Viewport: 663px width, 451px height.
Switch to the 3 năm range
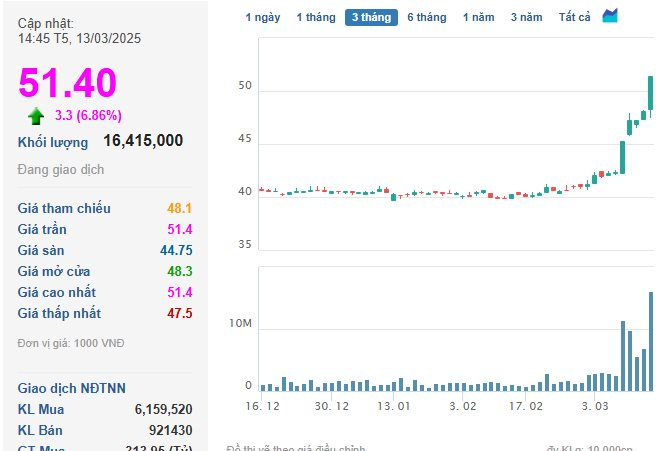pos(526,17)
